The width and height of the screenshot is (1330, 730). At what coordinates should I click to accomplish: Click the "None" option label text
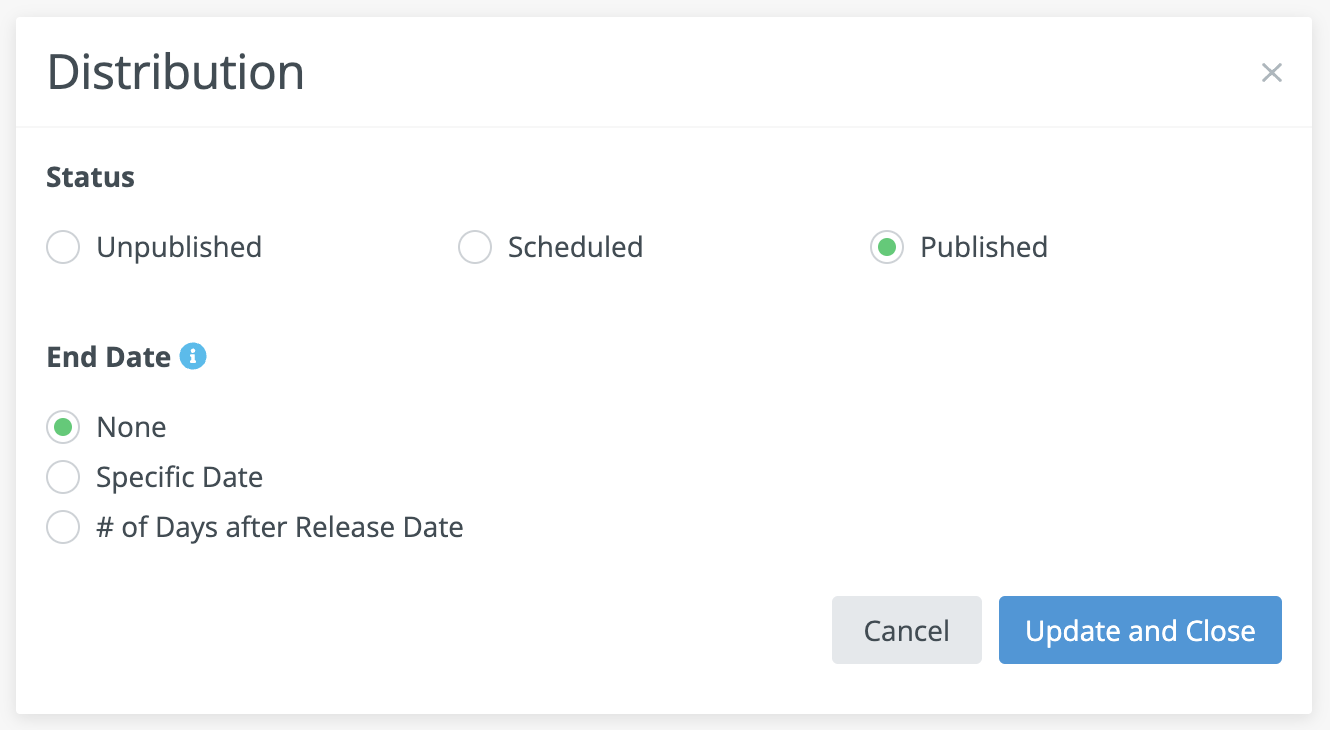point(131,427)
